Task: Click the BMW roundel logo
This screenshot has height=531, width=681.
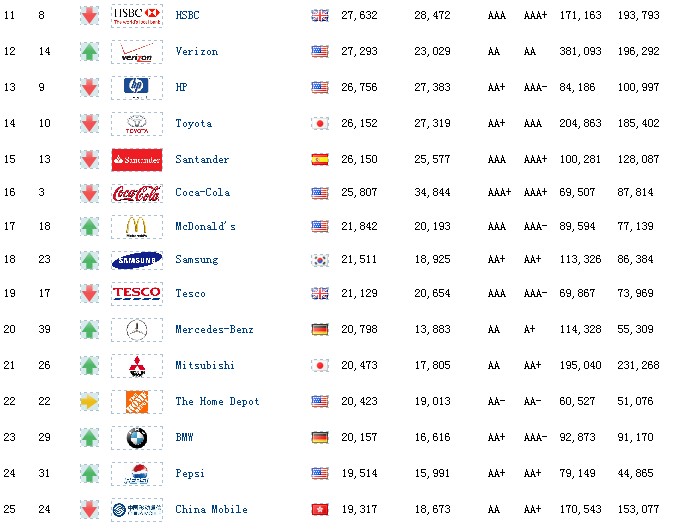Action: (x=137, y=438)
